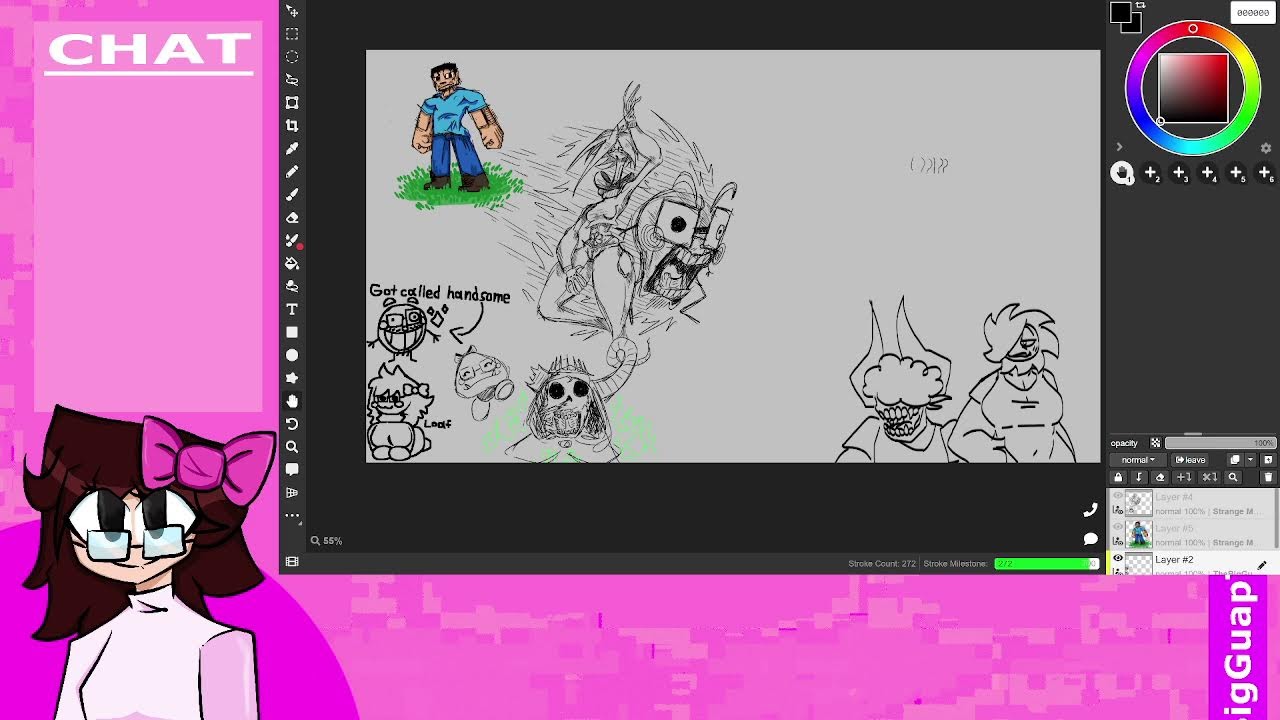Toggle clipping mask down arrow

tap(1139, 478)
